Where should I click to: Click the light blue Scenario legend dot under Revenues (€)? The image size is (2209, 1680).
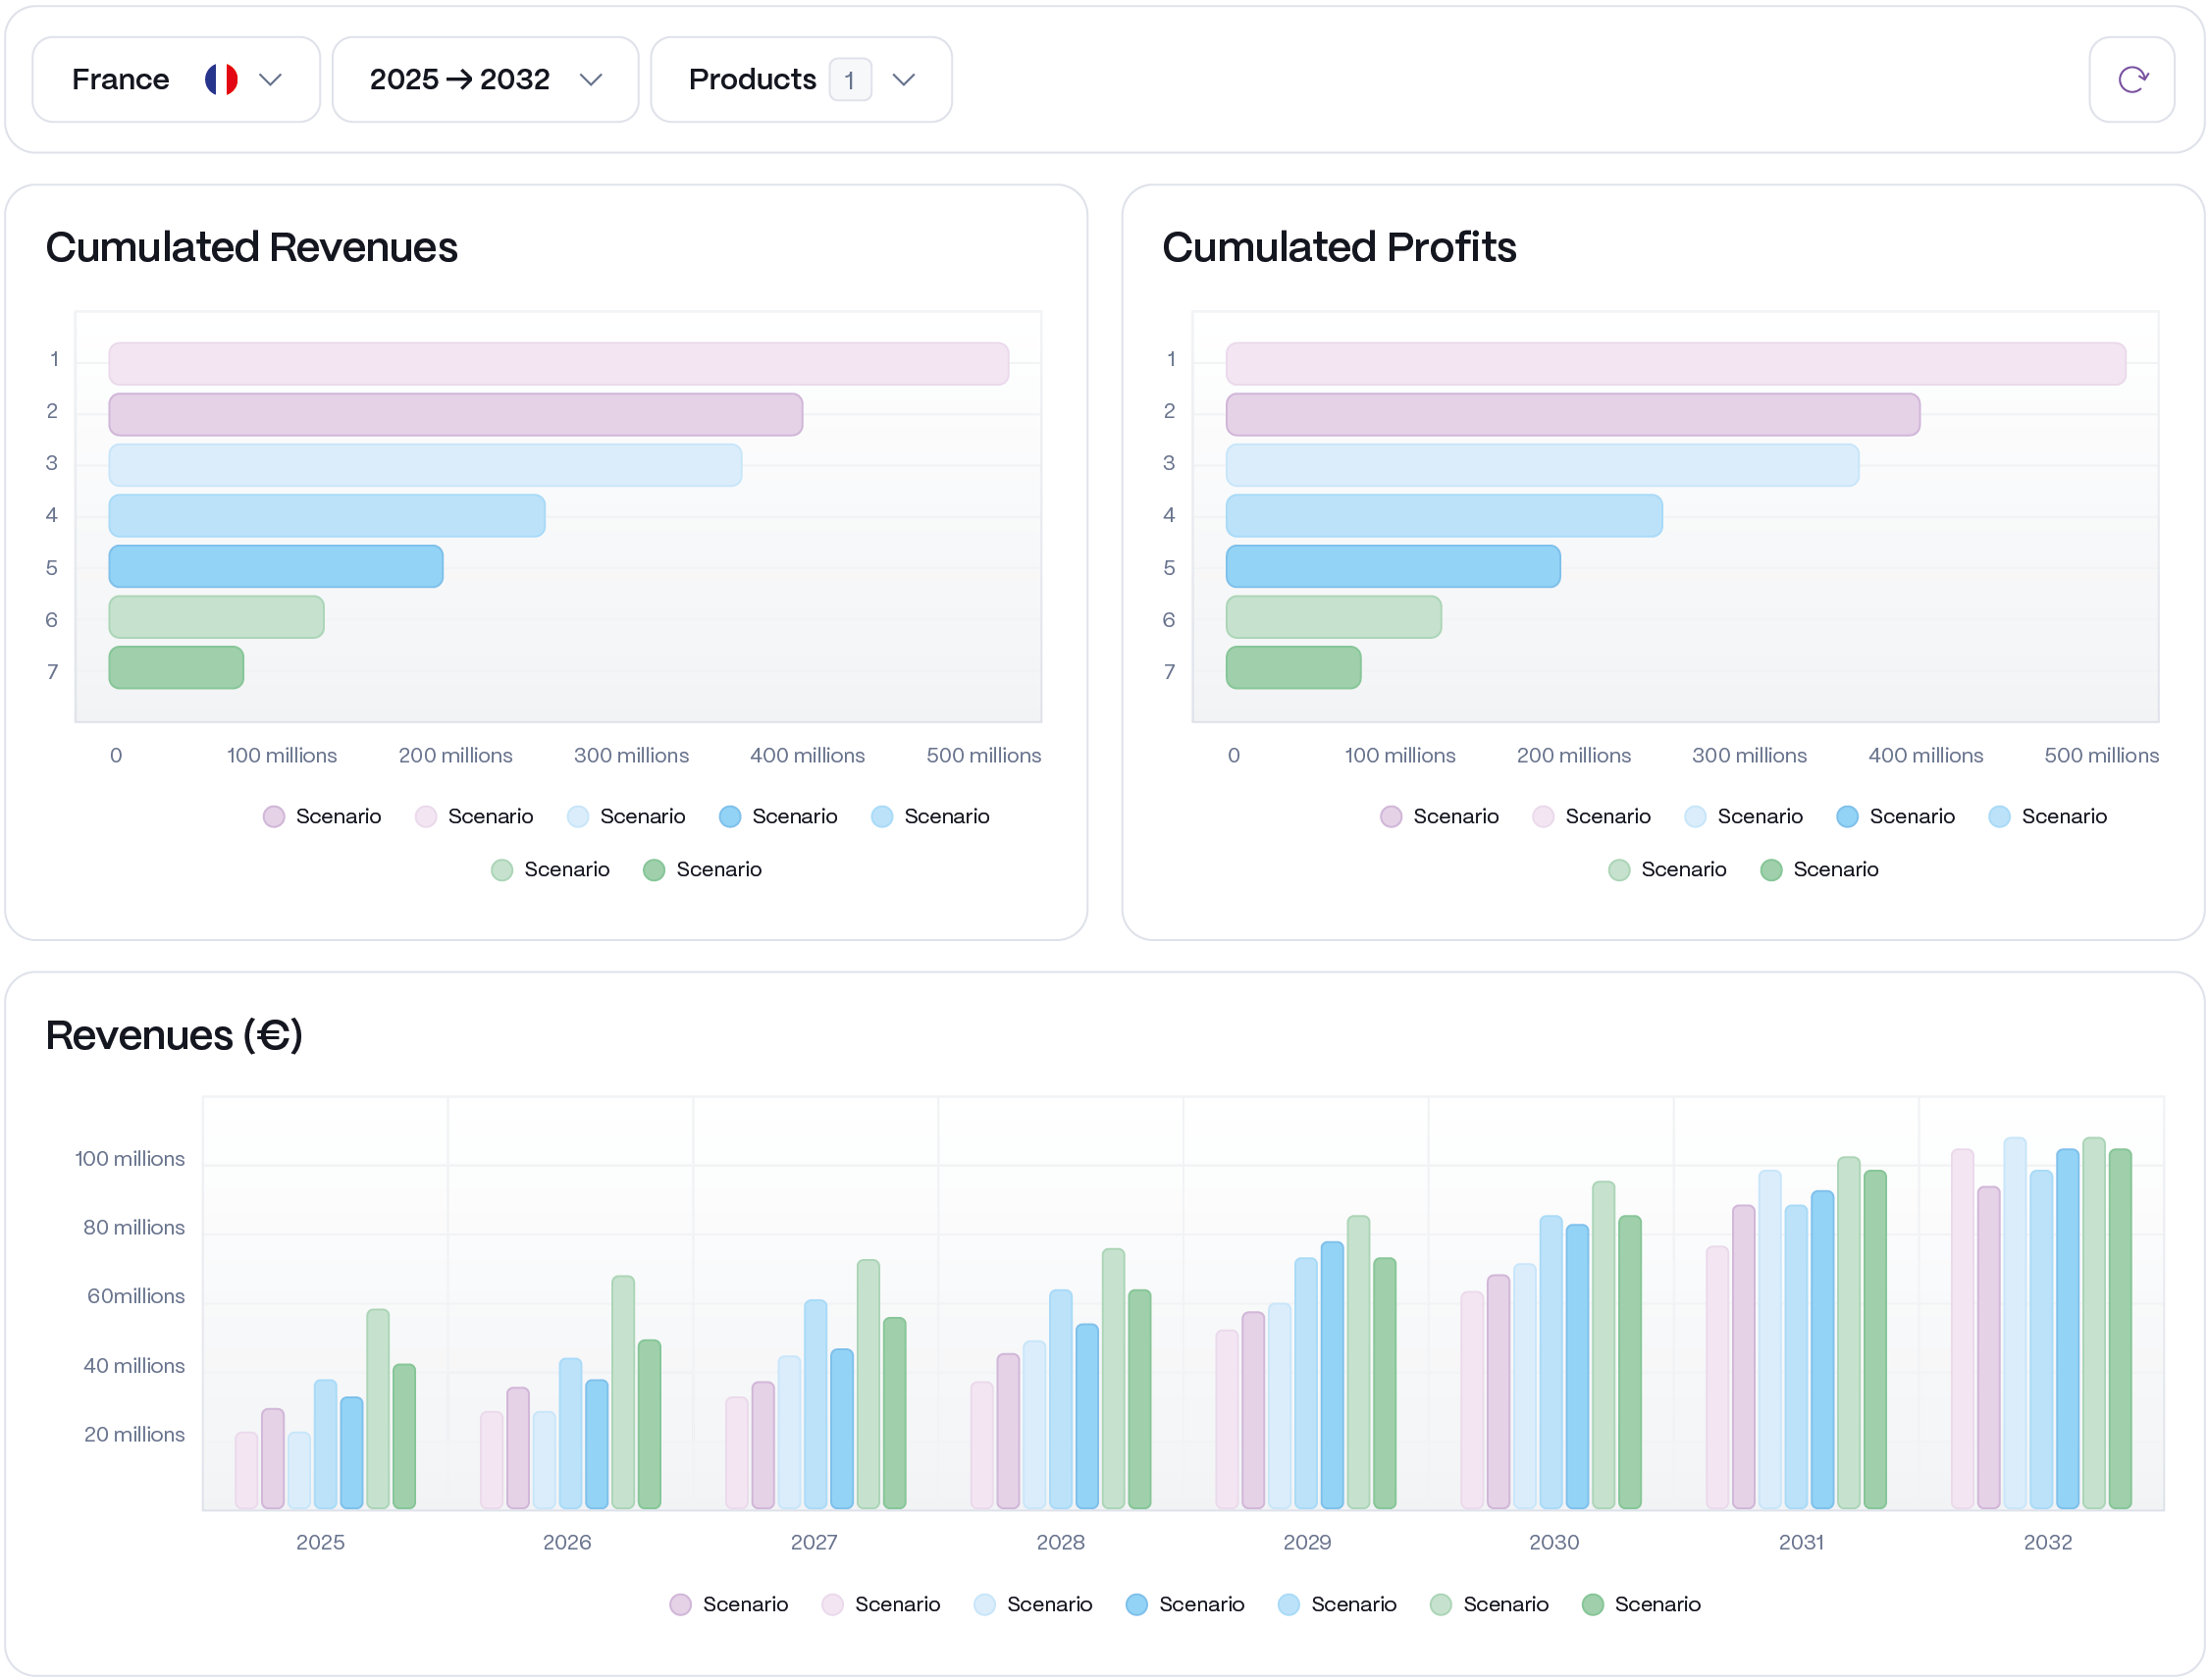click(x=1288, y=1604)
